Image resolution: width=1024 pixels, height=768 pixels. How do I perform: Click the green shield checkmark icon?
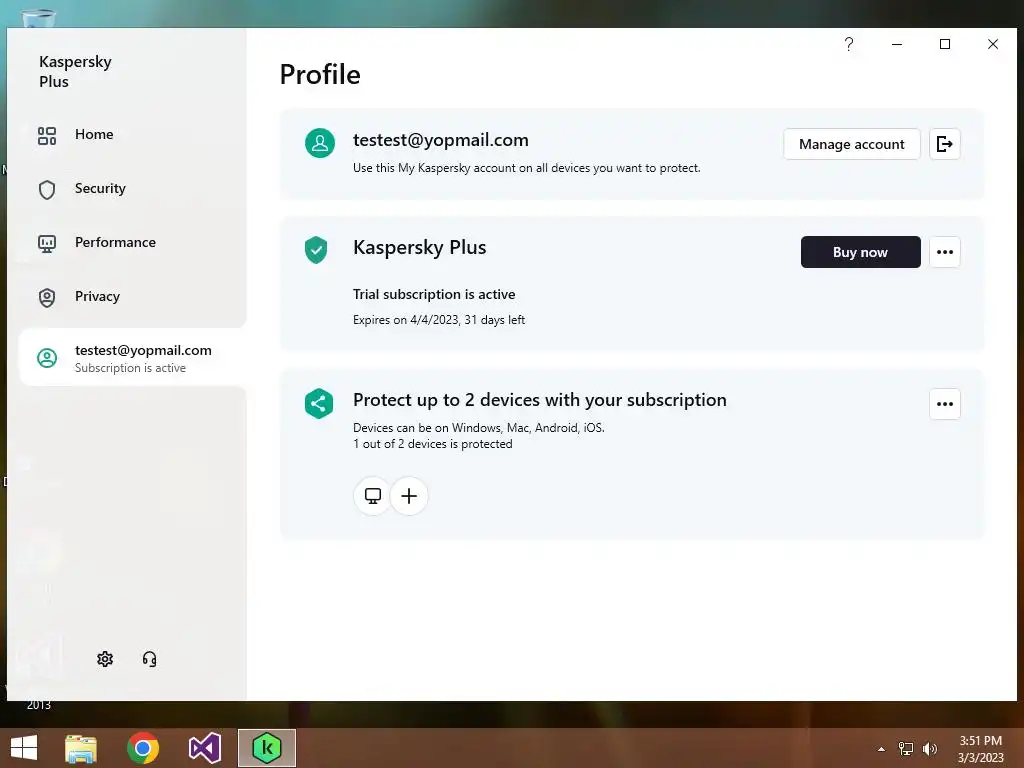(x=316, y=249)
